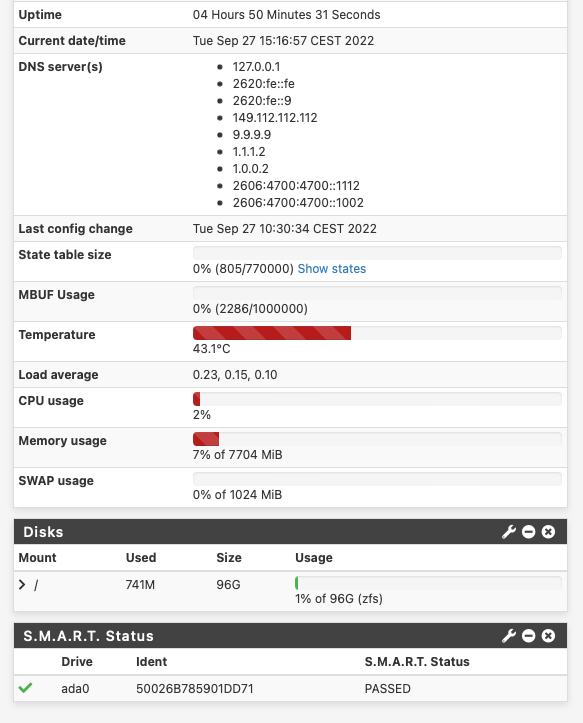Click the S.M.A.R.T. Status panel title
This screenshot has width=583, height=723.
pyautogui.click(x=88, y=636)
